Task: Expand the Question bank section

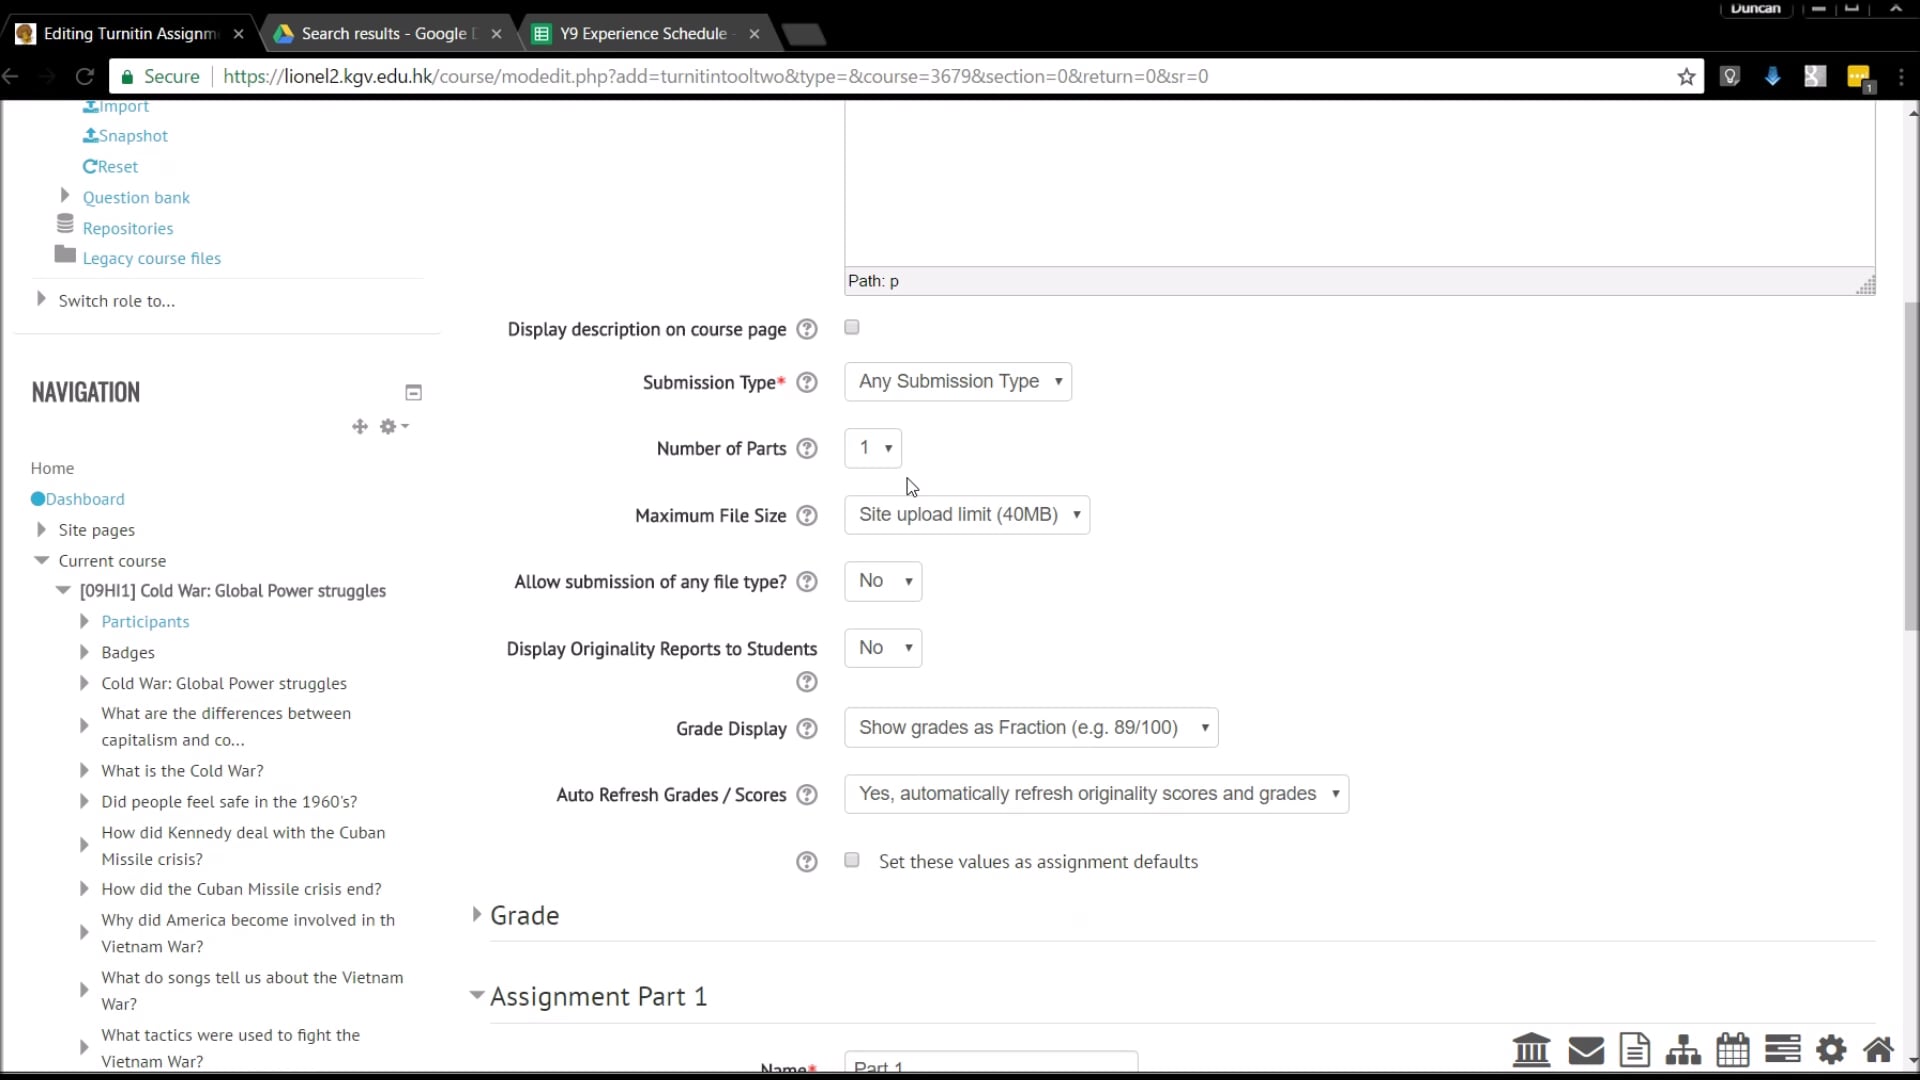Action: 65,196
